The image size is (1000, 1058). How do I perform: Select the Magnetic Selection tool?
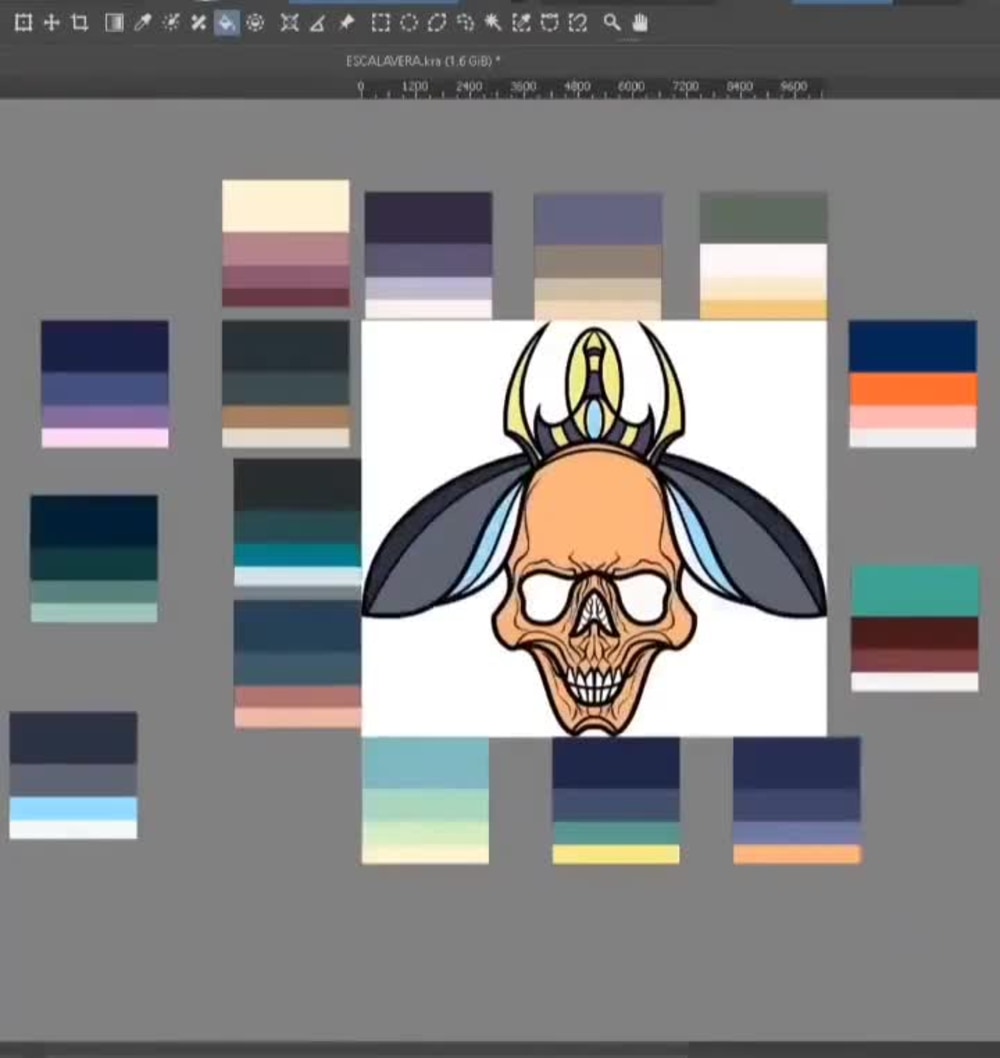coord(577,22)
